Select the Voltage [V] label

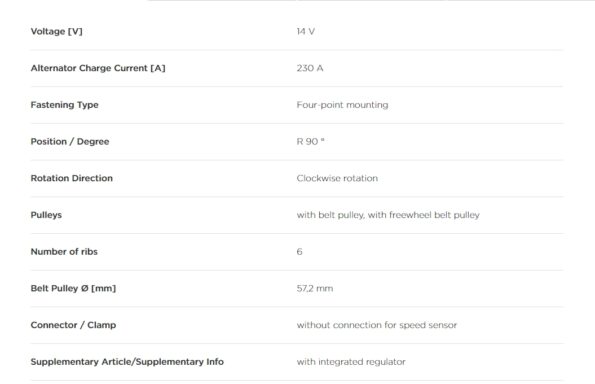tap(57, 31)
